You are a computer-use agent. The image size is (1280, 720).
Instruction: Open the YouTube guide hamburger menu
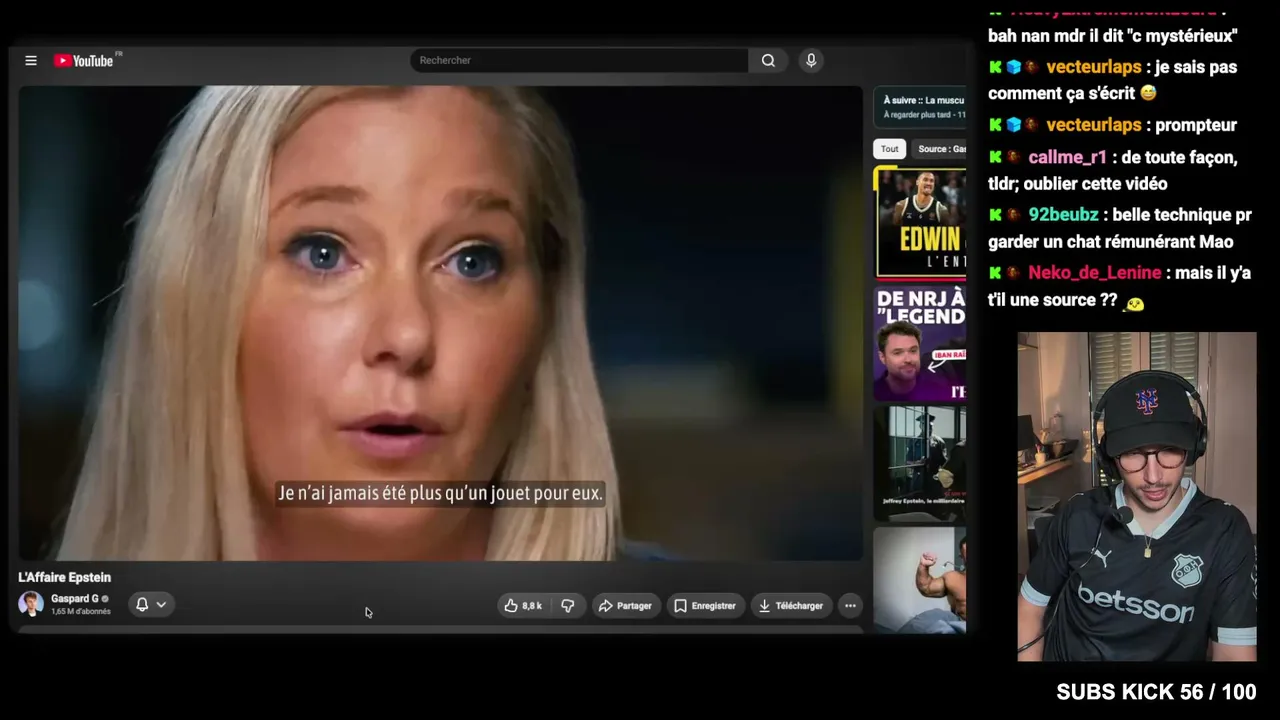(x=31, y=61)
